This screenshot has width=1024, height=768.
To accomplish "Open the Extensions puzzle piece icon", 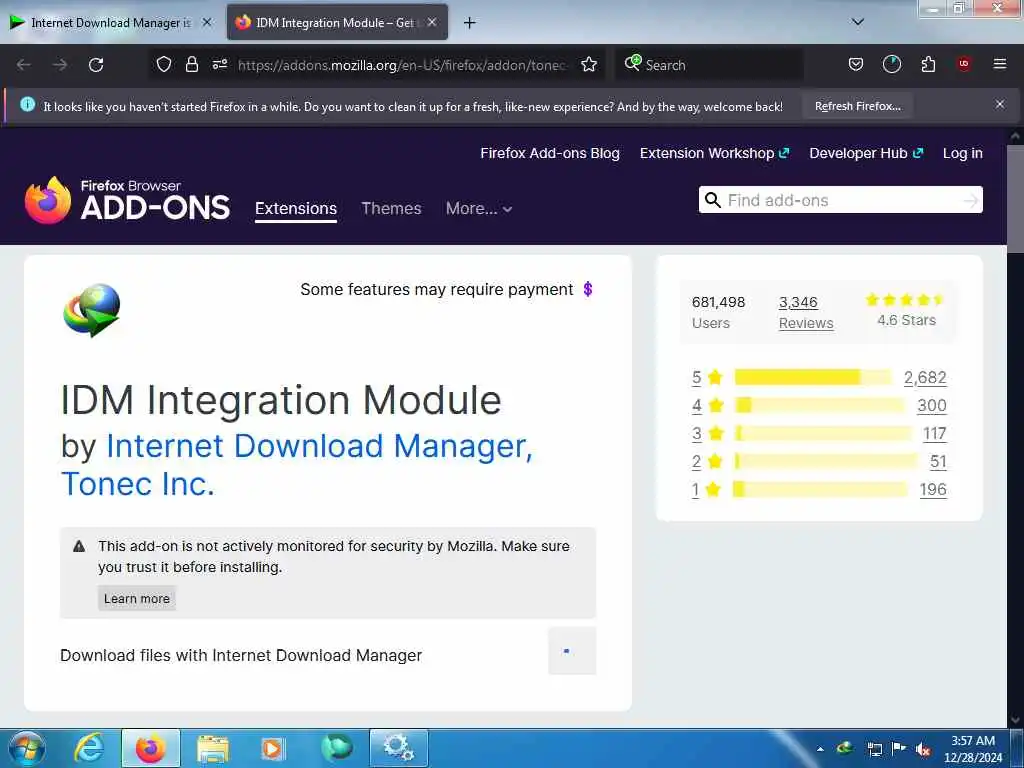I will [x=928, y=64].
